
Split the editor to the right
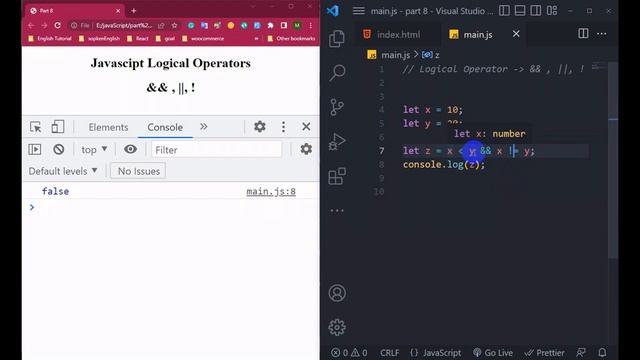point(583,33)
